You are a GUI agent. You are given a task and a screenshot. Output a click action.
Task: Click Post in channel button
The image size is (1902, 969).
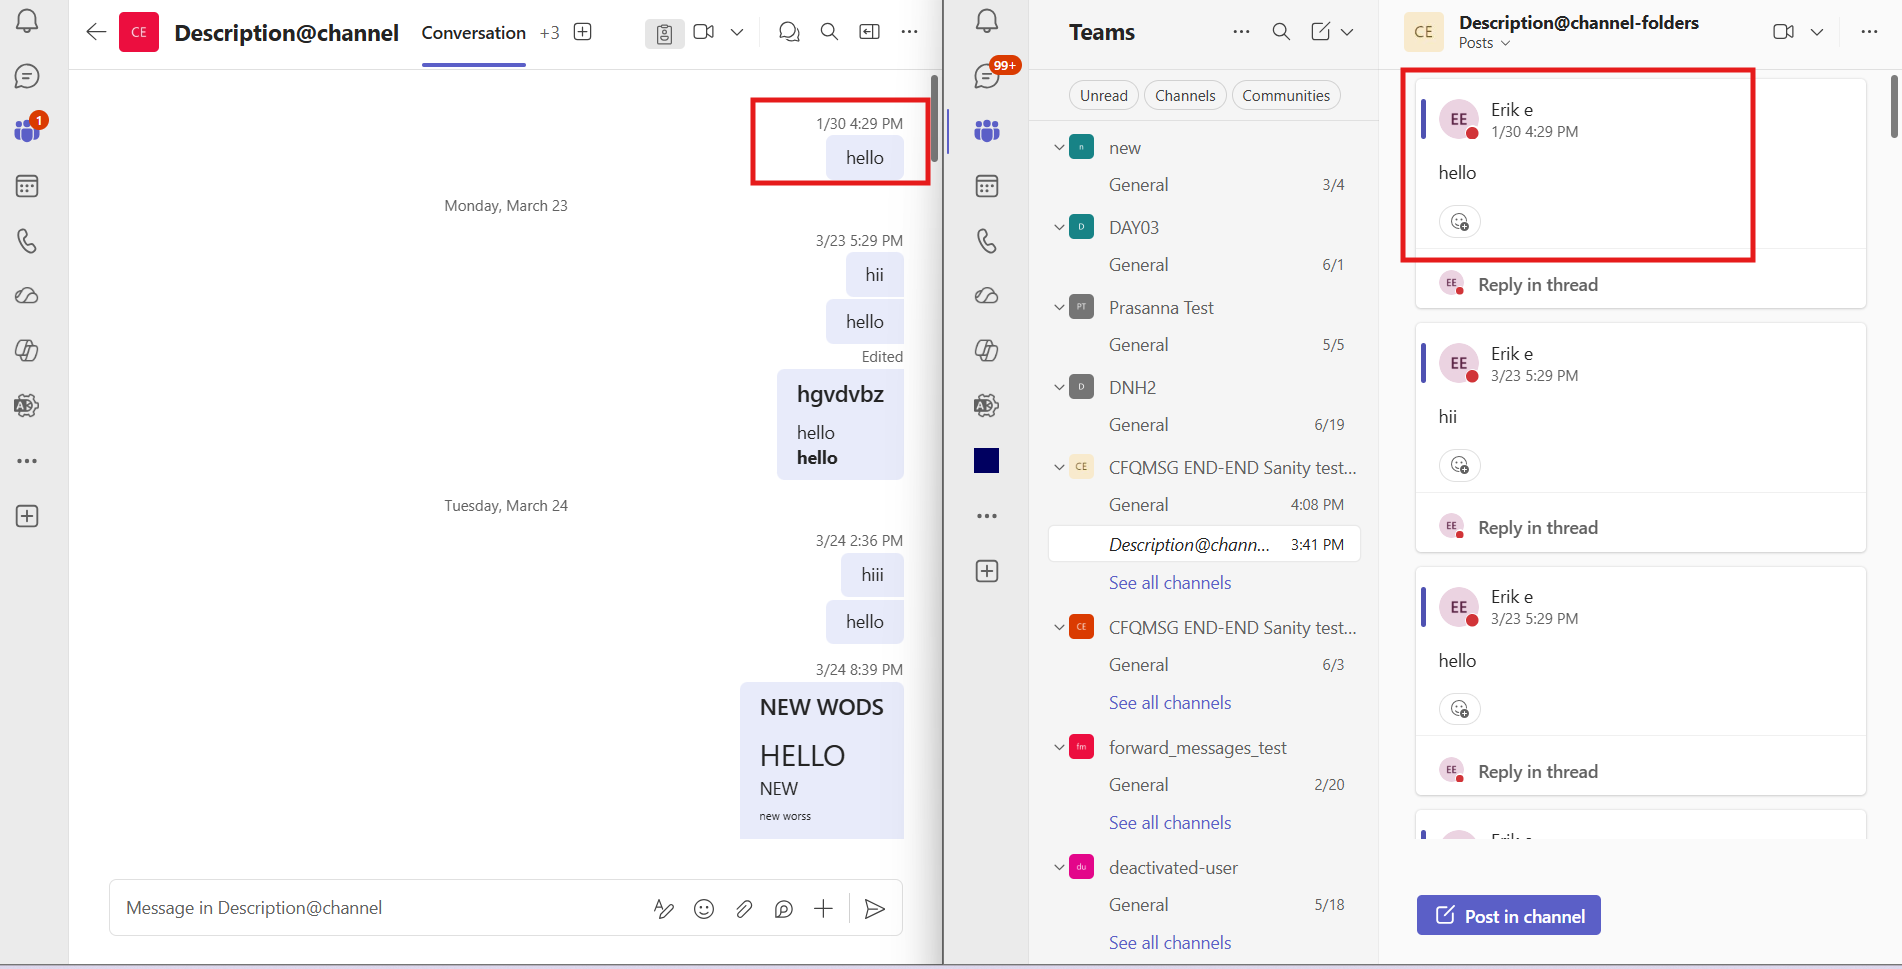point(1508,915)
